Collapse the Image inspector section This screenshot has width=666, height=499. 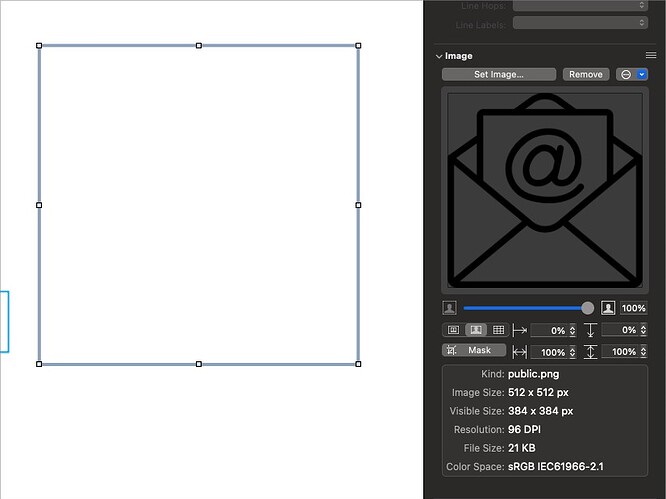coord(439,56)
